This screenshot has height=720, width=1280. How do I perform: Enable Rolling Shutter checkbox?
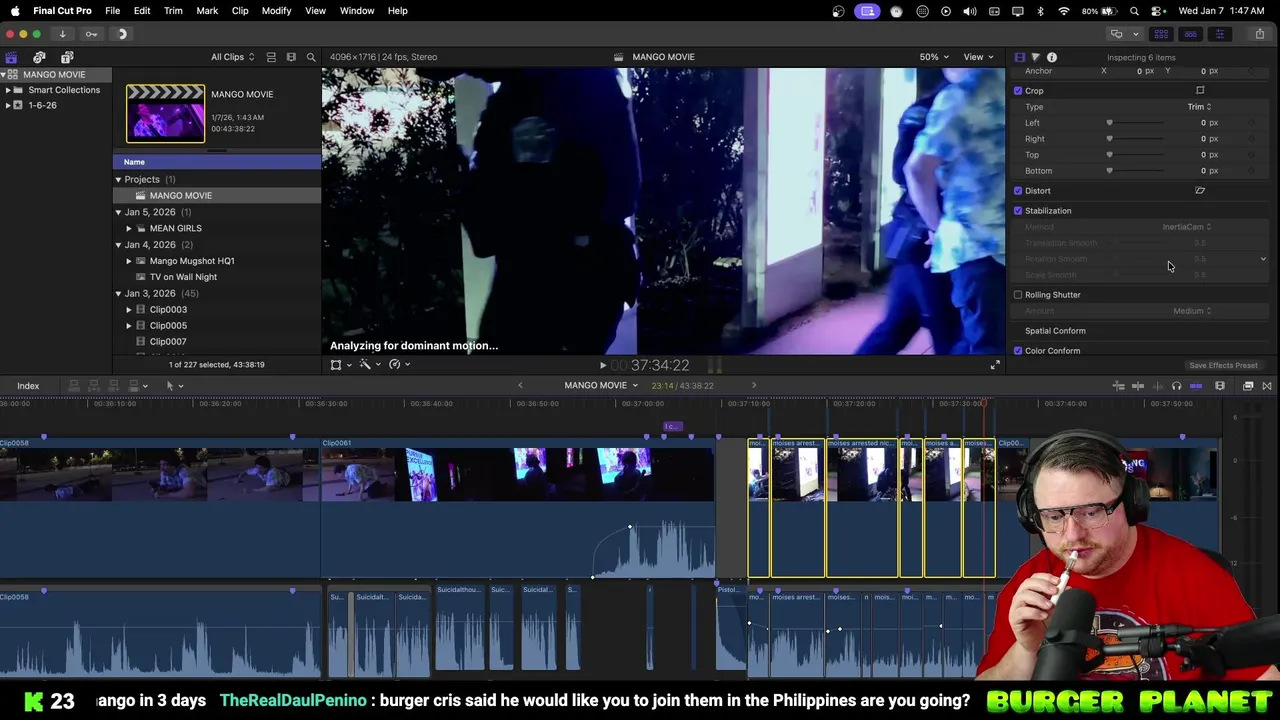click(1018, 295)
